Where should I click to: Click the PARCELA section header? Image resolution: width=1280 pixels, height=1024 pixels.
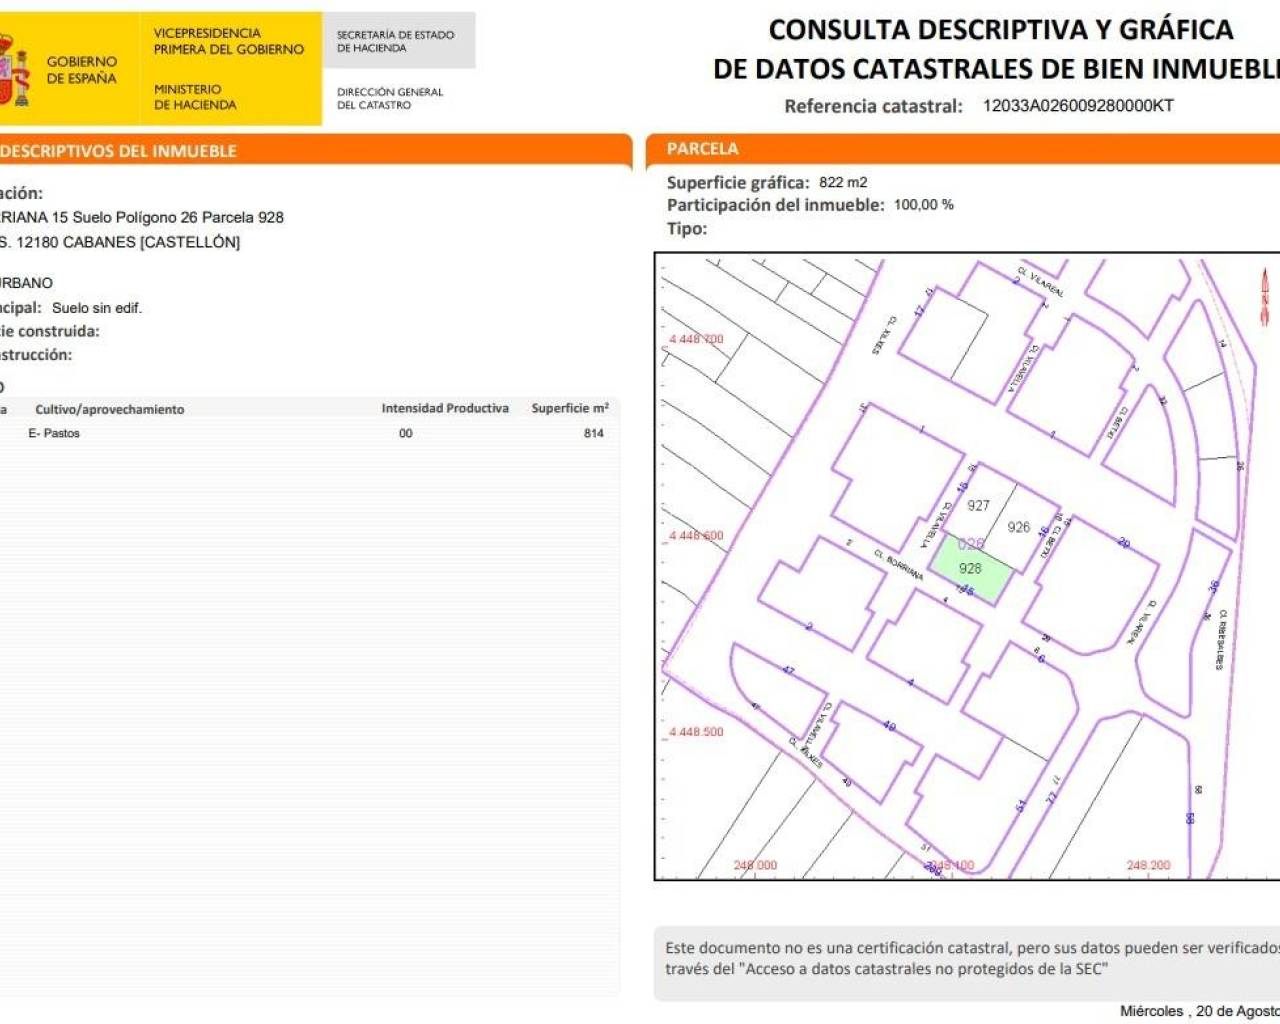(702, 149)
